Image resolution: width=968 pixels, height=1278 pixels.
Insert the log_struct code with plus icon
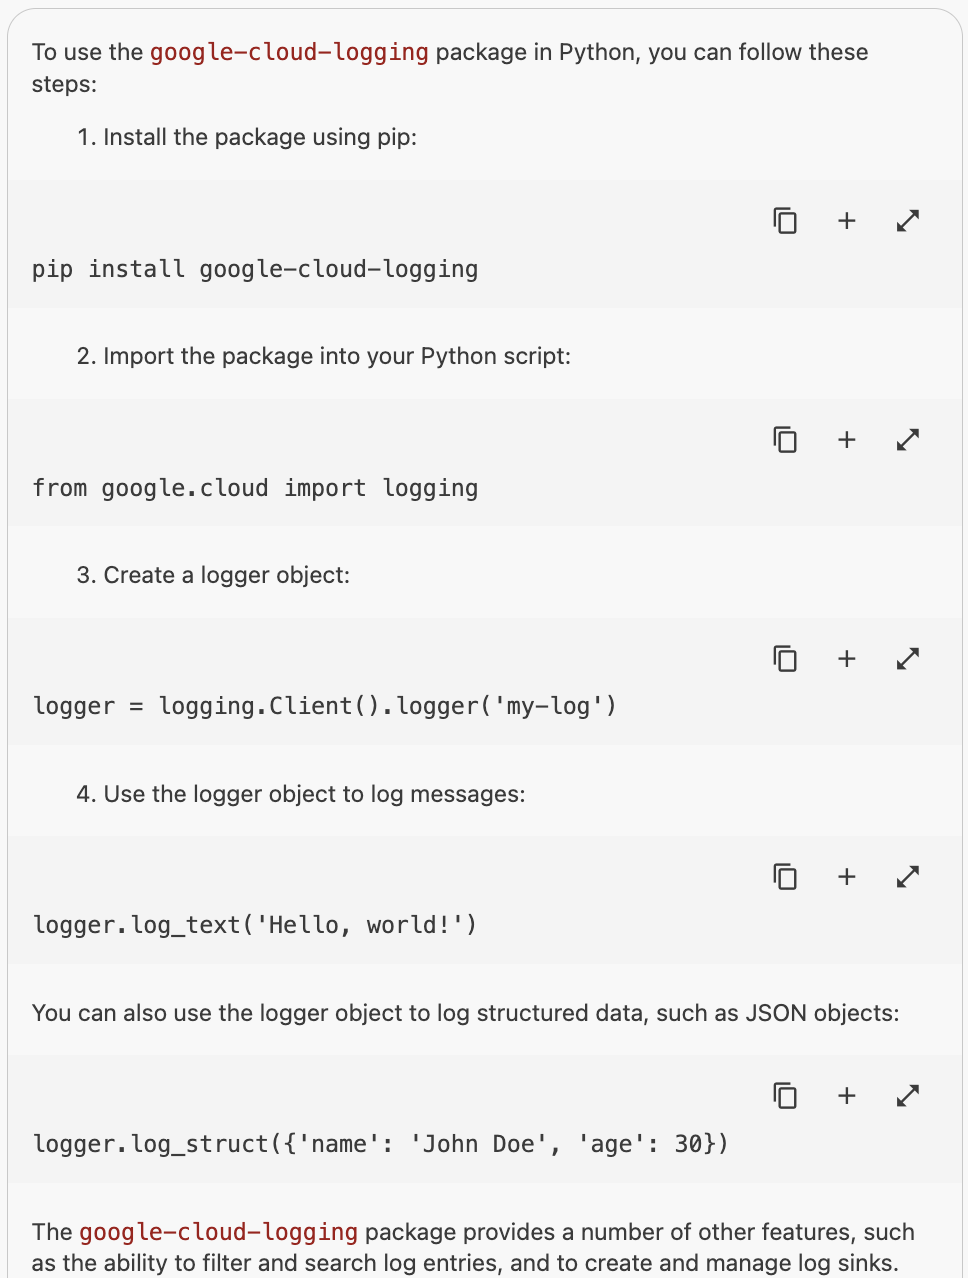point(846,1095)
